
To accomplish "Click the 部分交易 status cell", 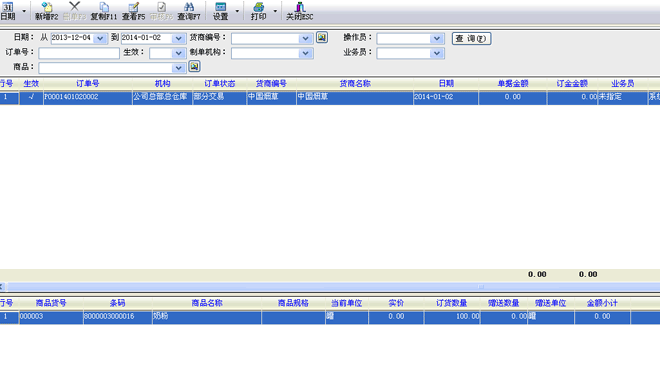I will pyautogui.click(x=219, y=97).
